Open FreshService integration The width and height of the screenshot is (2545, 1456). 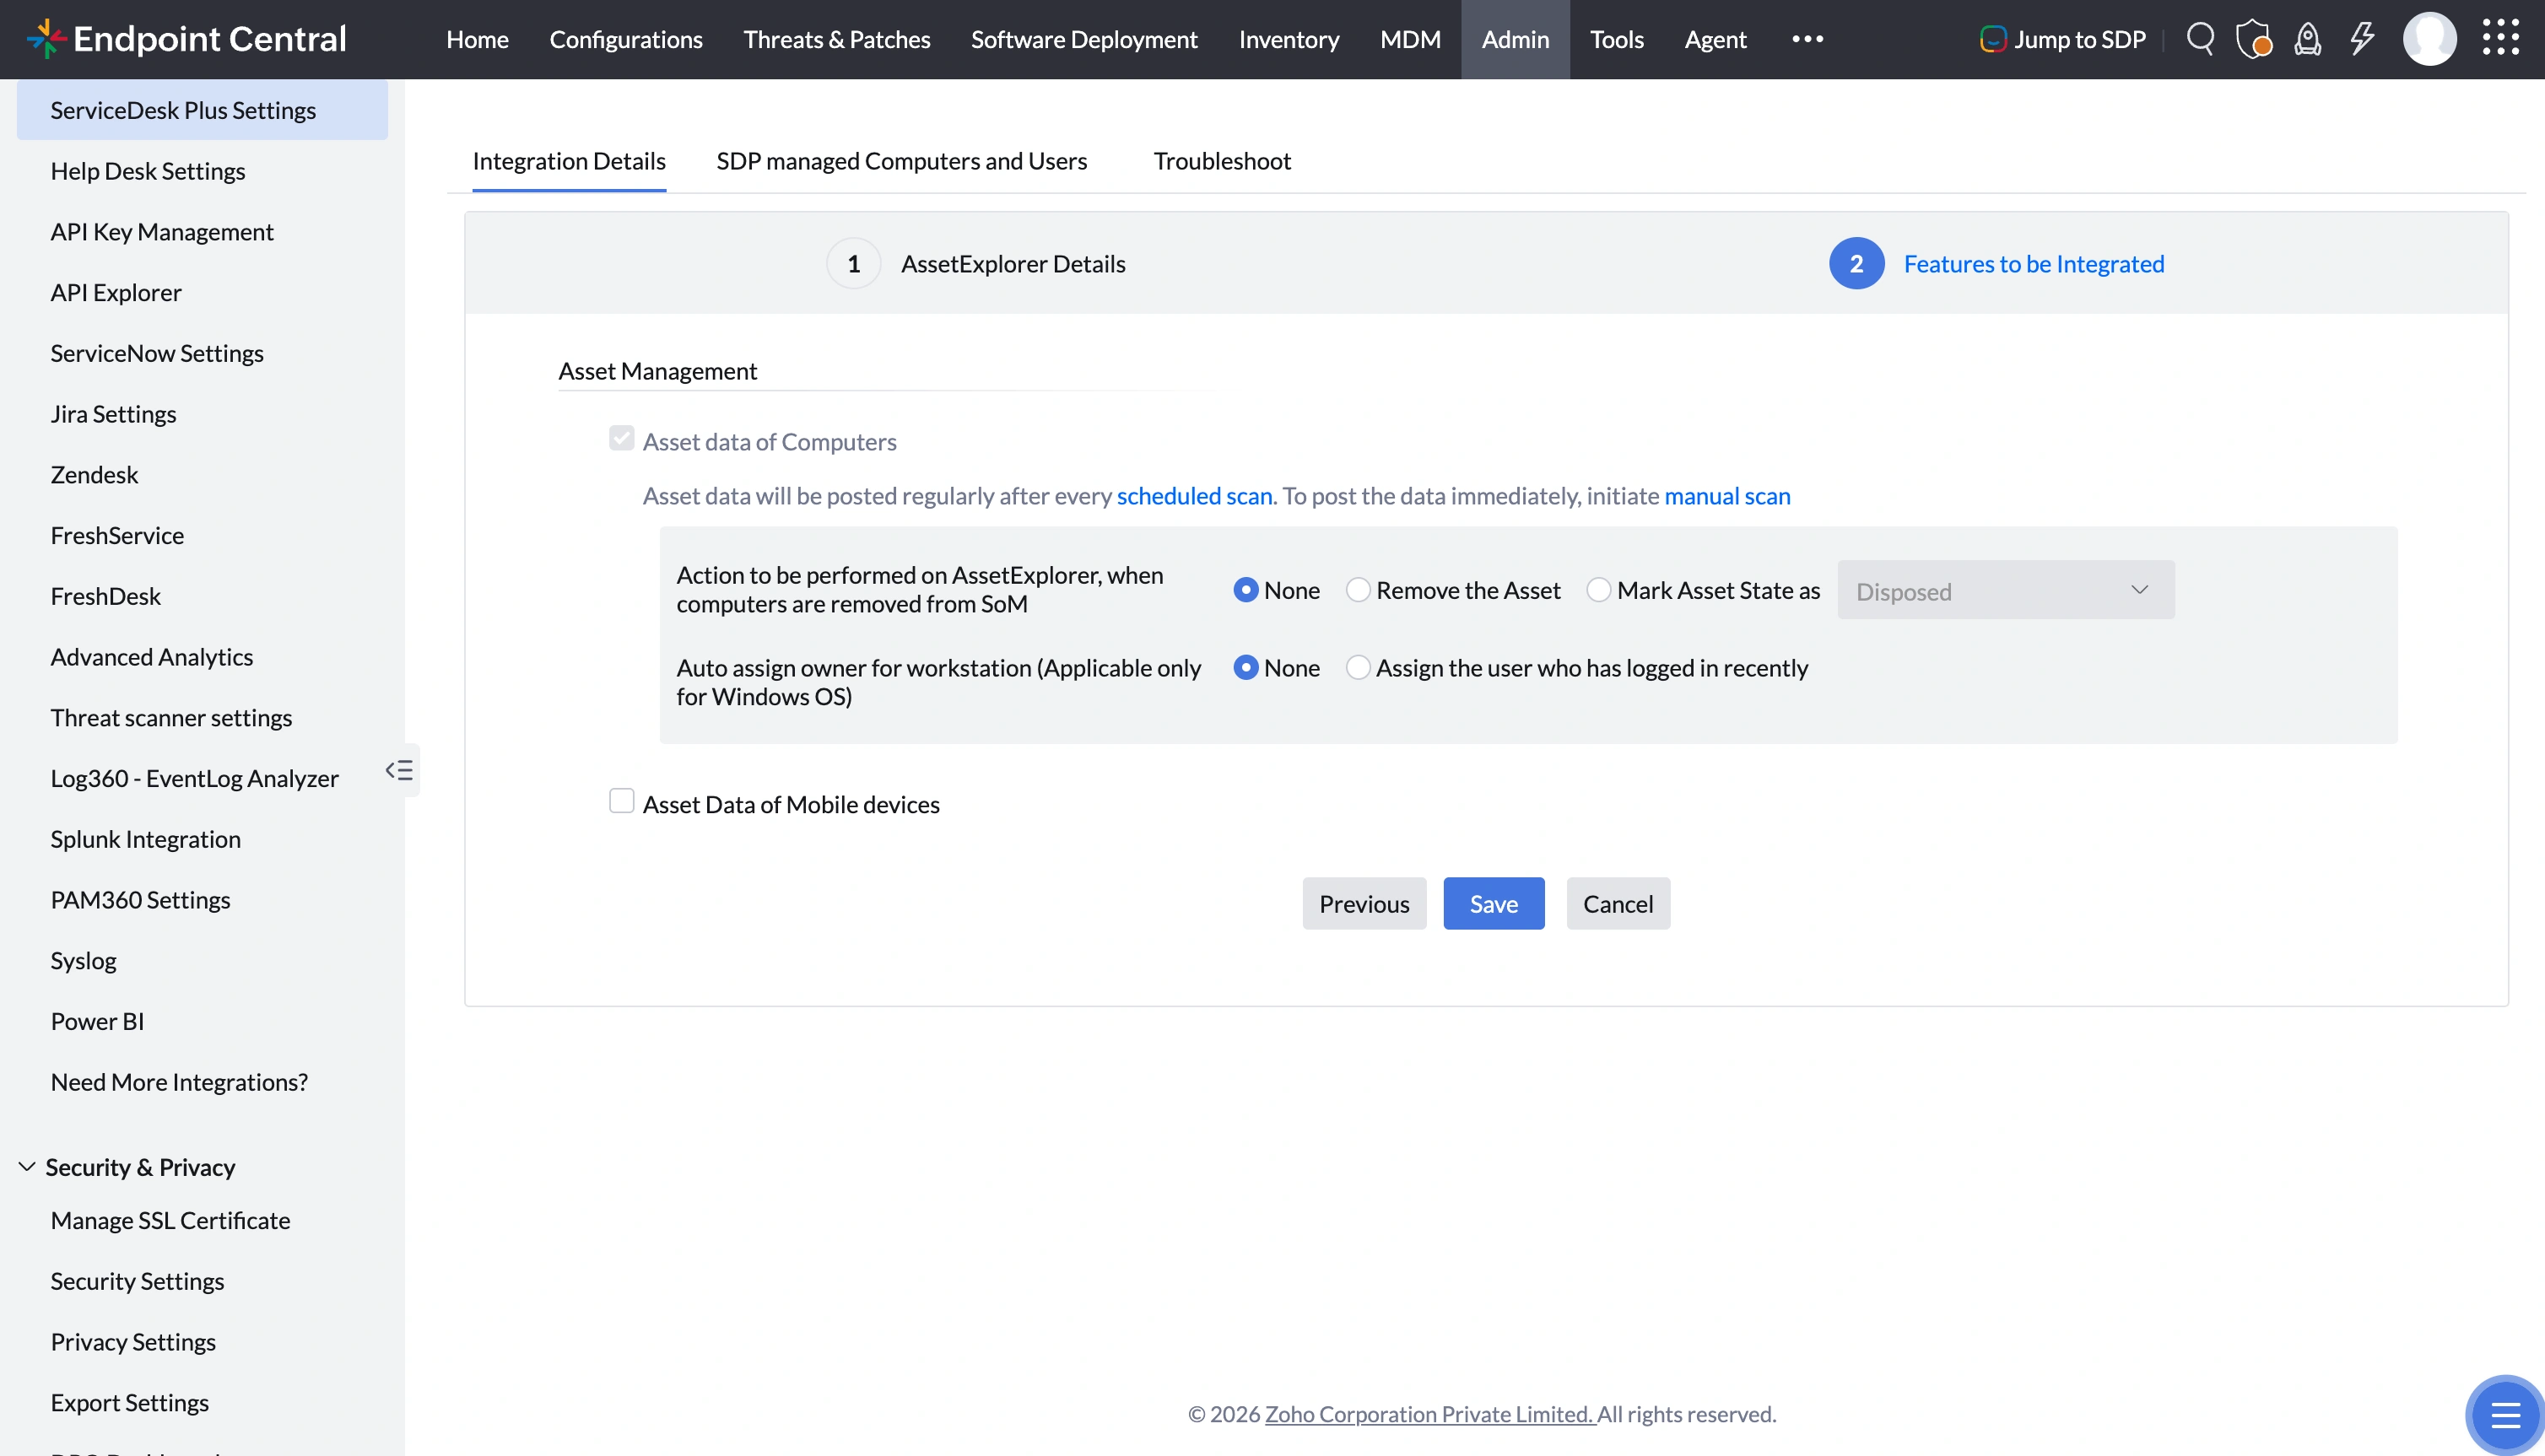117,535
